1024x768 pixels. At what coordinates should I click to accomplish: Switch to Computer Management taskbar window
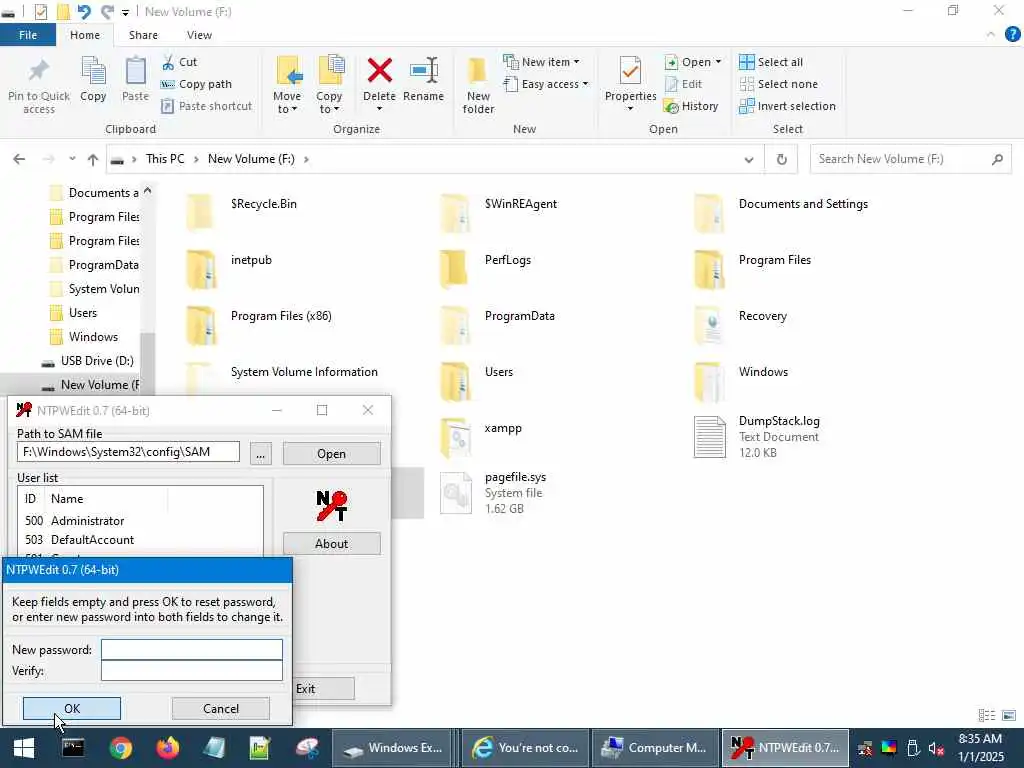pyautogui.click(x=654, y=748)
